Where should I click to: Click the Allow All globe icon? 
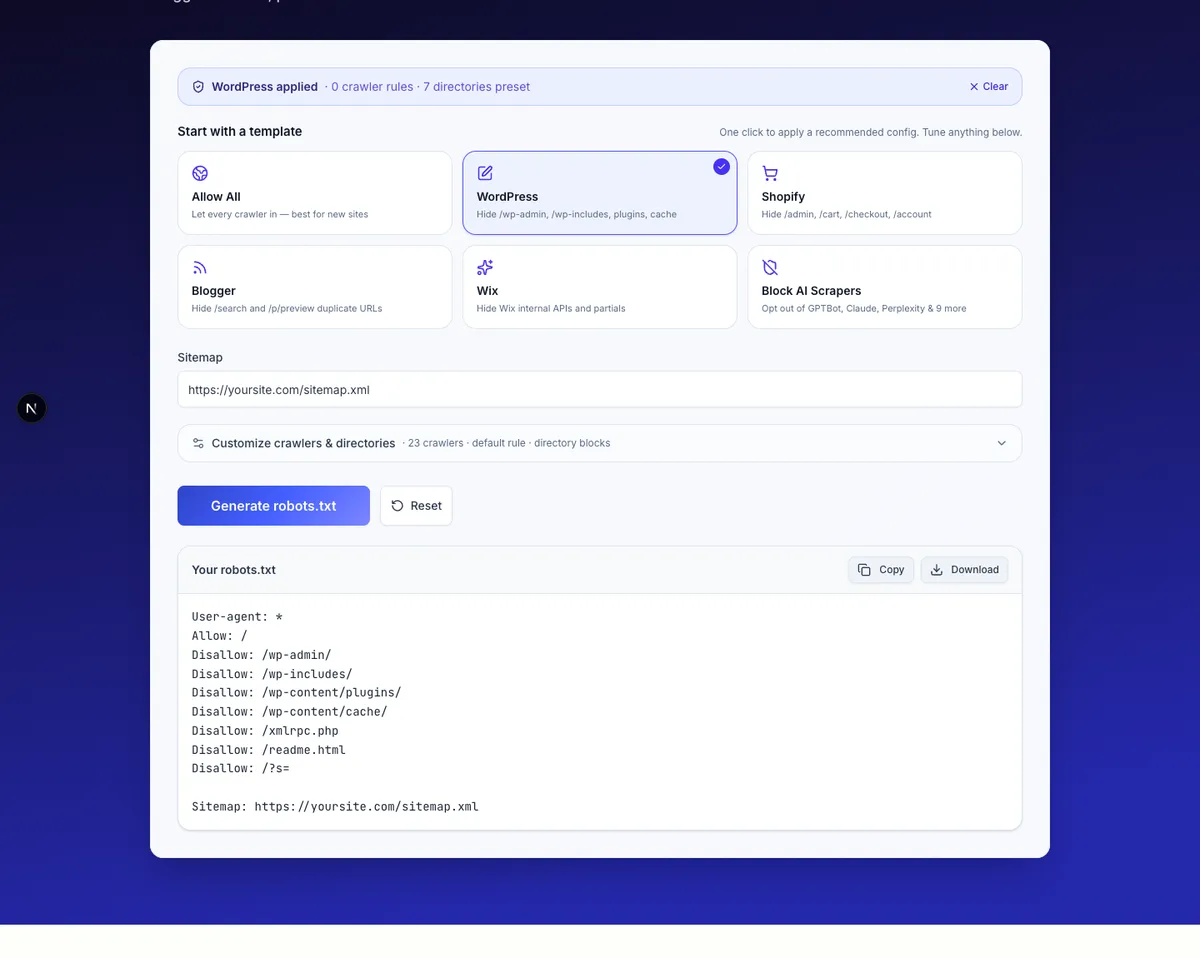pos(200,173)
